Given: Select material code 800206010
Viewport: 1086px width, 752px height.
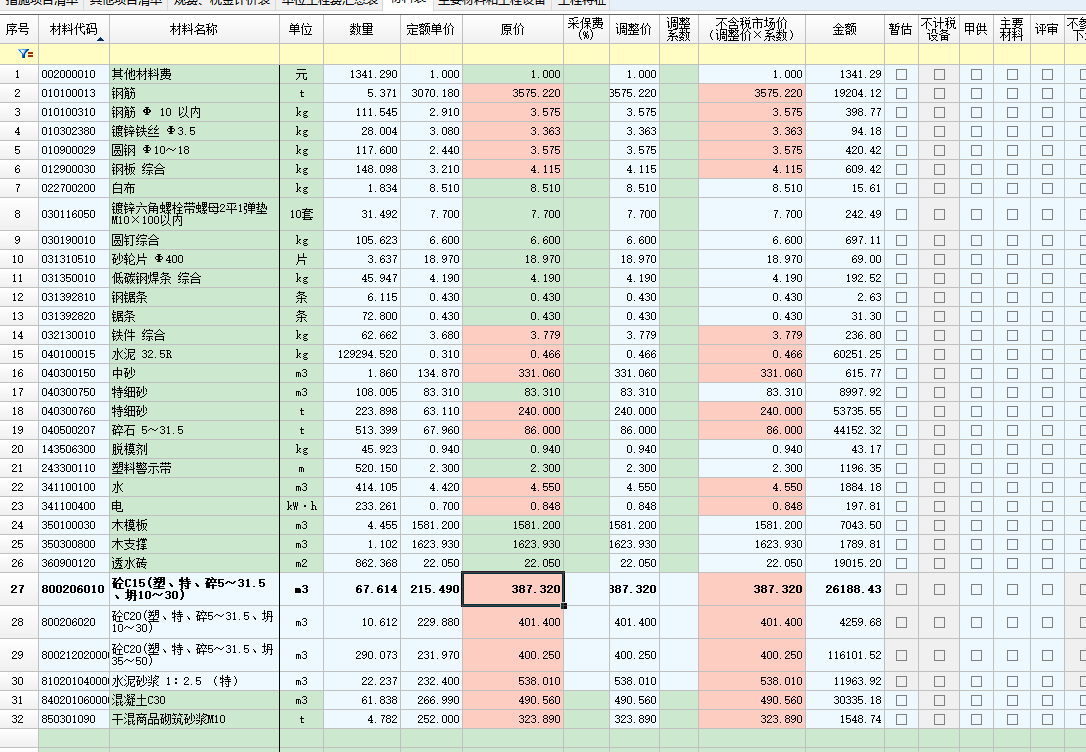Looking at the screenshot, I should [73, 589].
